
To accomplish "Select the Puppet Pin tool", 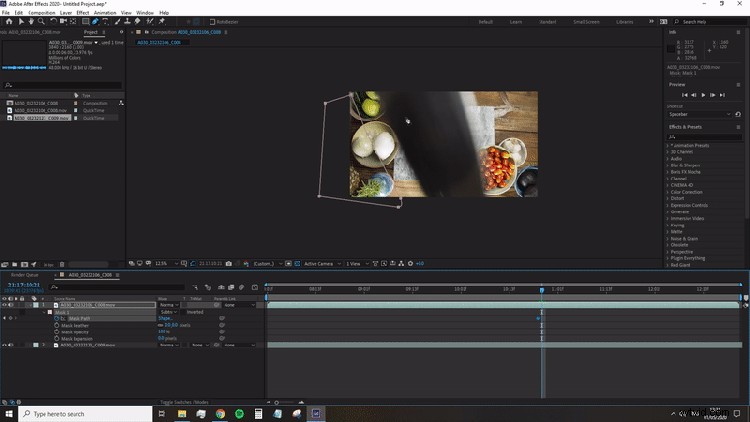I will point(162,22).
